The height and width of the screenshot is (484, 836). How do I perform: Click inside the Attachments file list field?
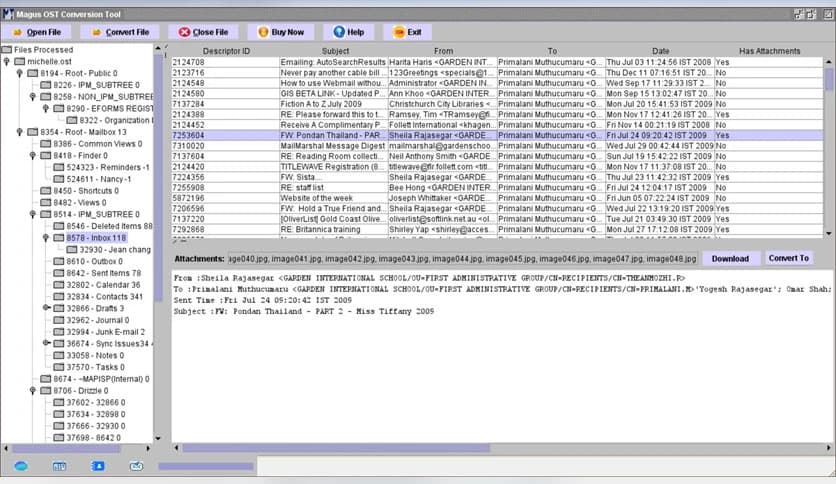point(462,259)
